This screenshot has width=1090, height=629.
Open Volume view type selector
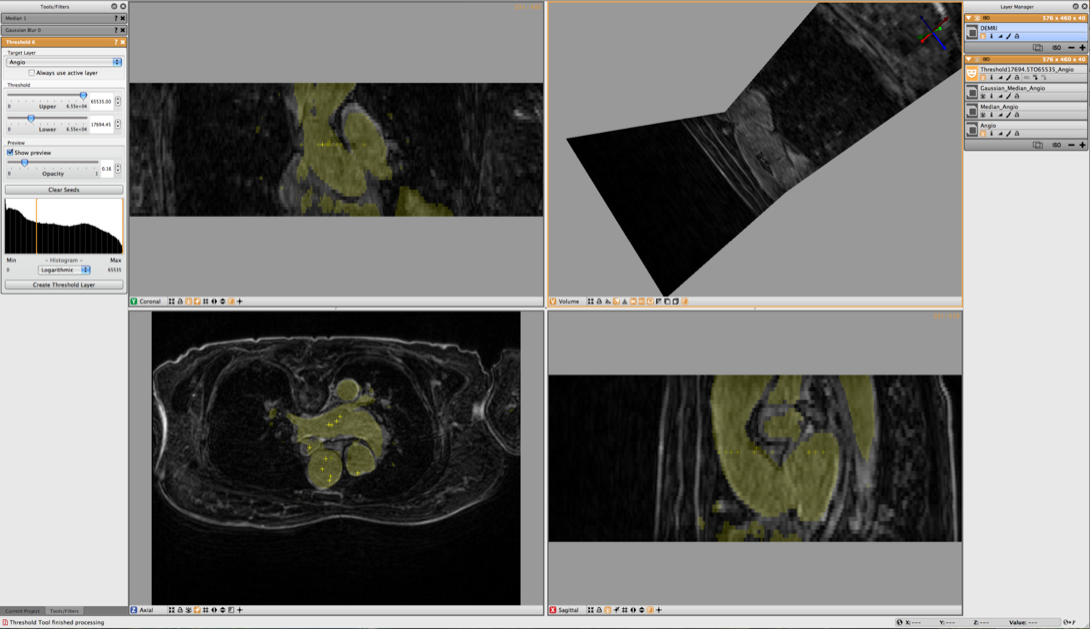pos(564,302)
